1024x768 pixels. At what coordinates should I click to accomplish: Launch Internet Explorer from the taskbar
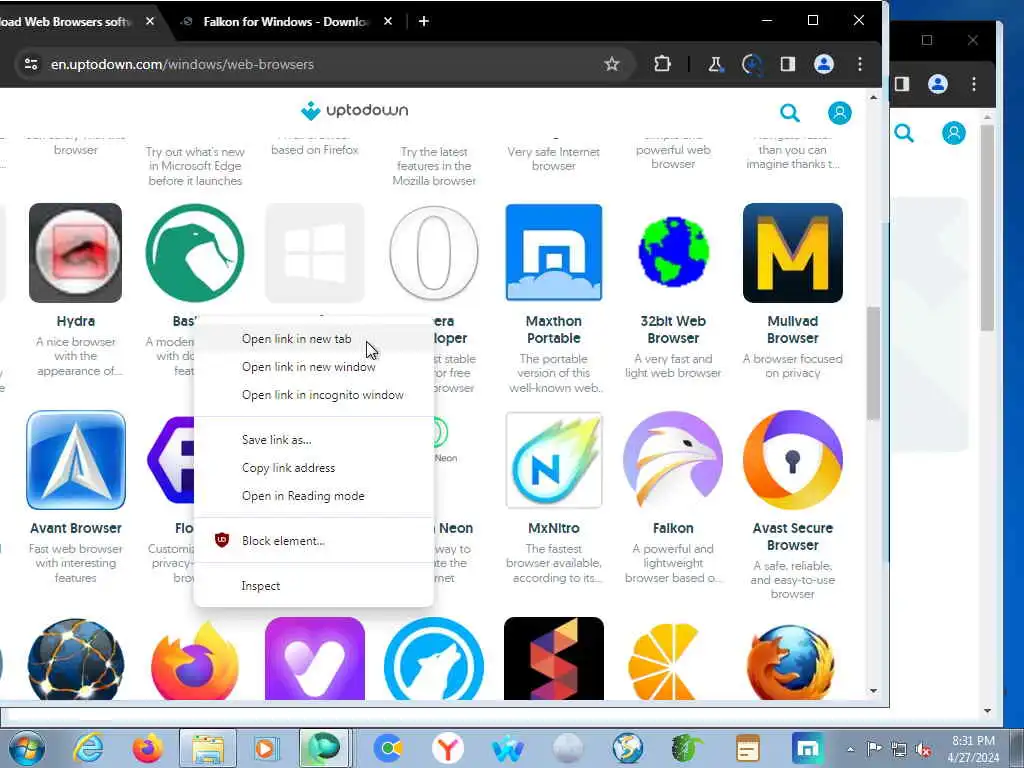88,747
